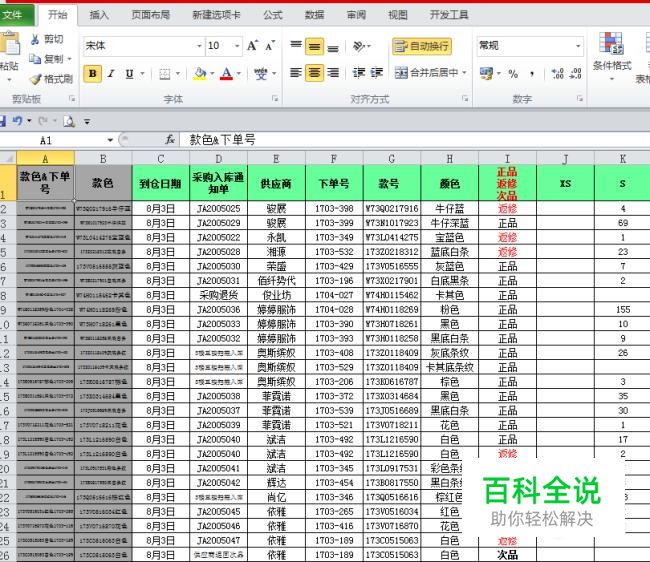Click the cell borders icon
Image resolution: width=650 pixels, height=562 pixels.
(x=165, y=74)
